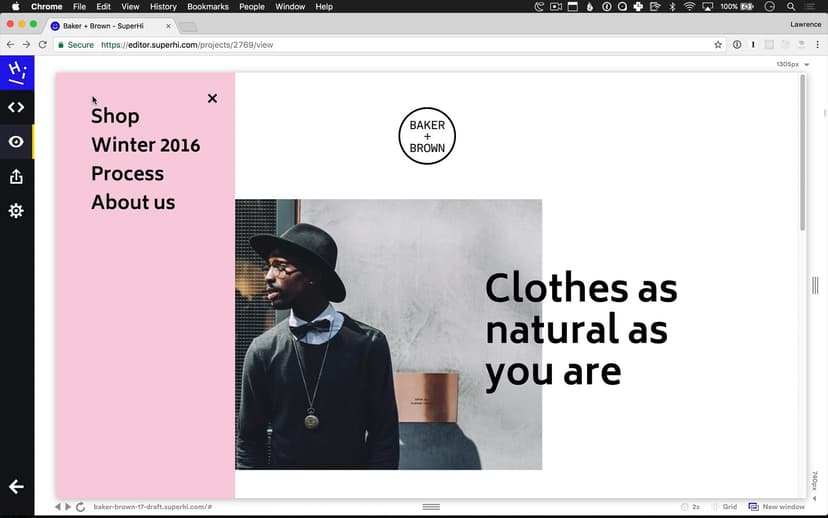This screenshot has width=828, height=518.
Task: Open project settings gear icon
Action: tap(16, 211)
